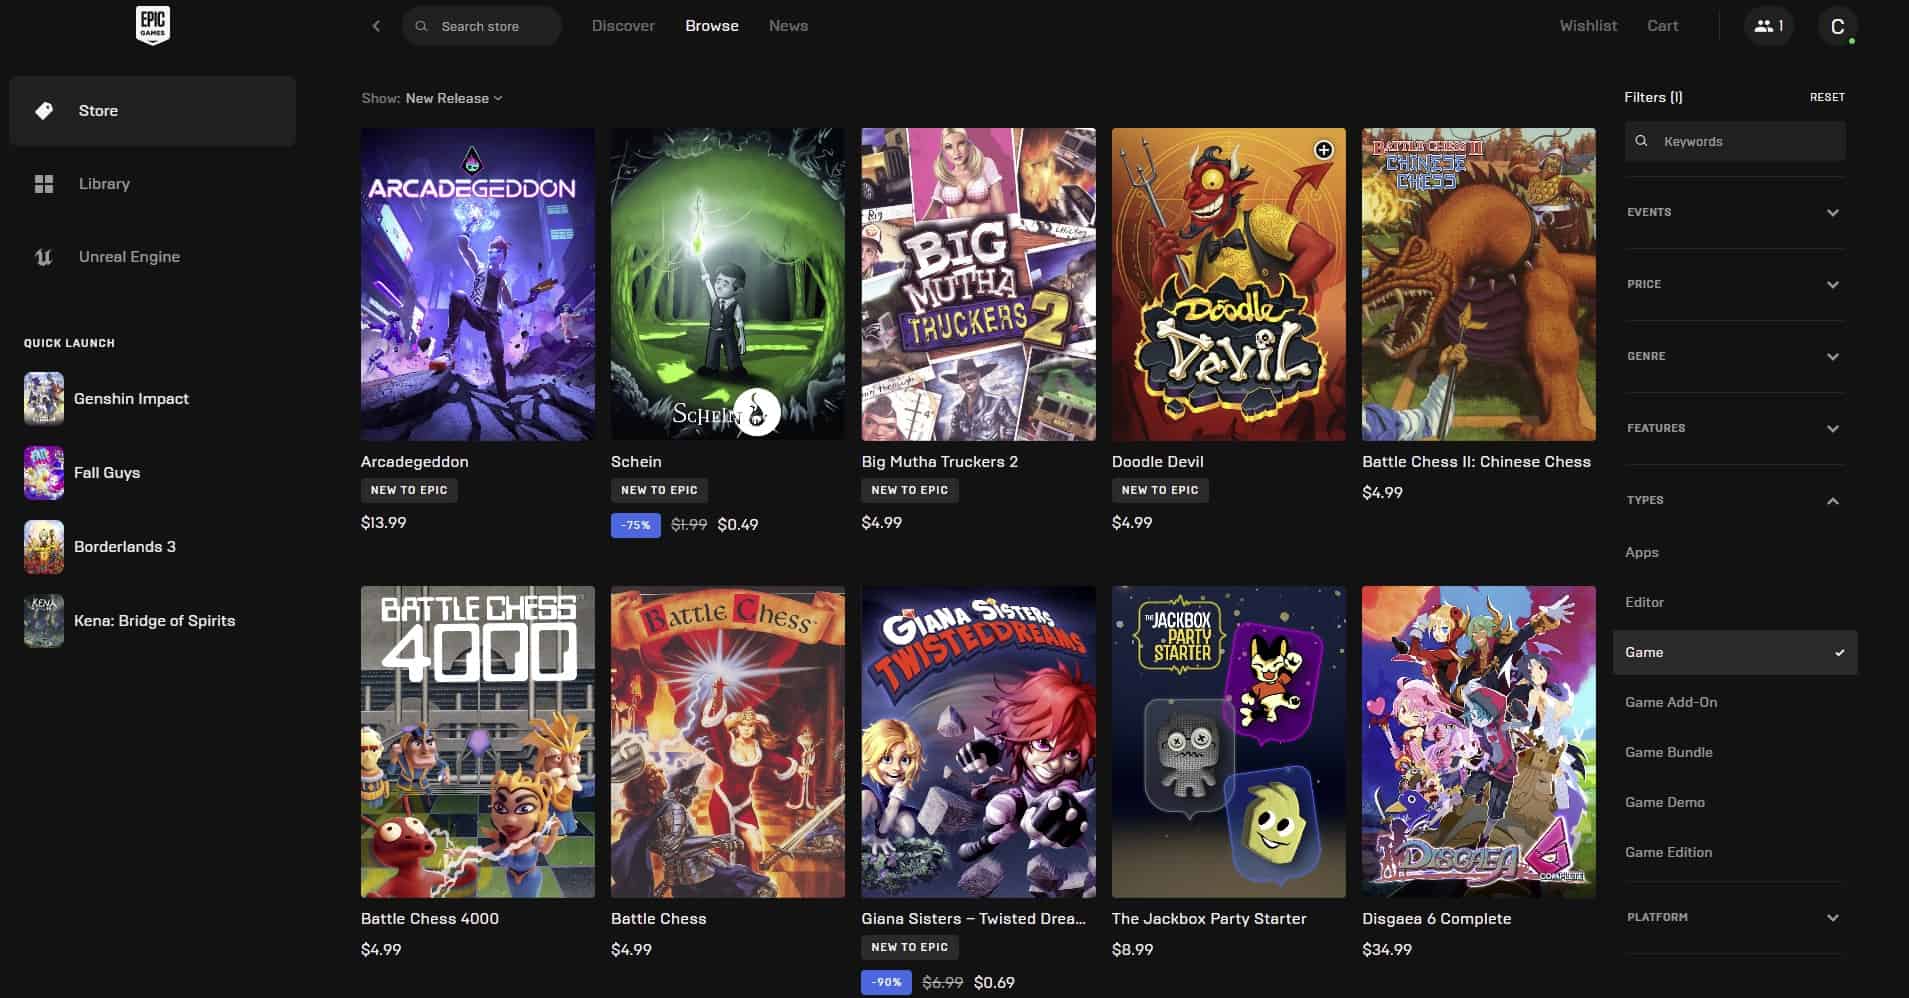Switch to the Discover tab
1909x998 pixels.
(622, 25)
